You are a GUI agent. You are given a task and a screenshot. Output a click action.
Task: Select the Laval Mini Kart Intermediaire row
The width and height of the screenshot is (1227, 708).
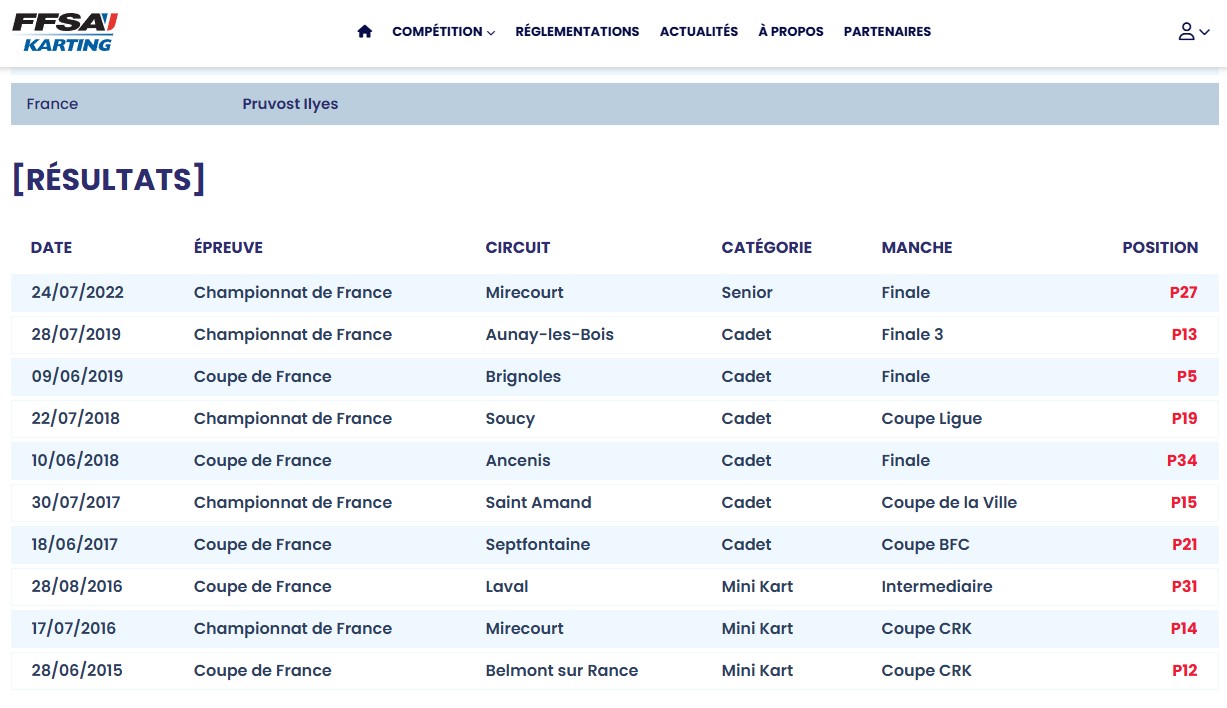click(x=614, y=587)
